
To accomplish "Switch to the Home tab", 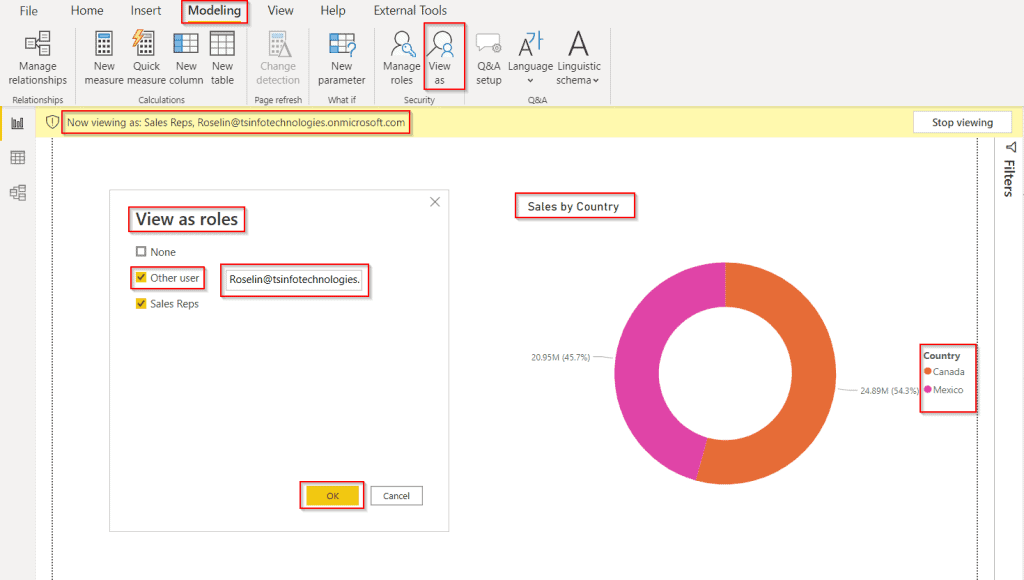I will [87, 10].
